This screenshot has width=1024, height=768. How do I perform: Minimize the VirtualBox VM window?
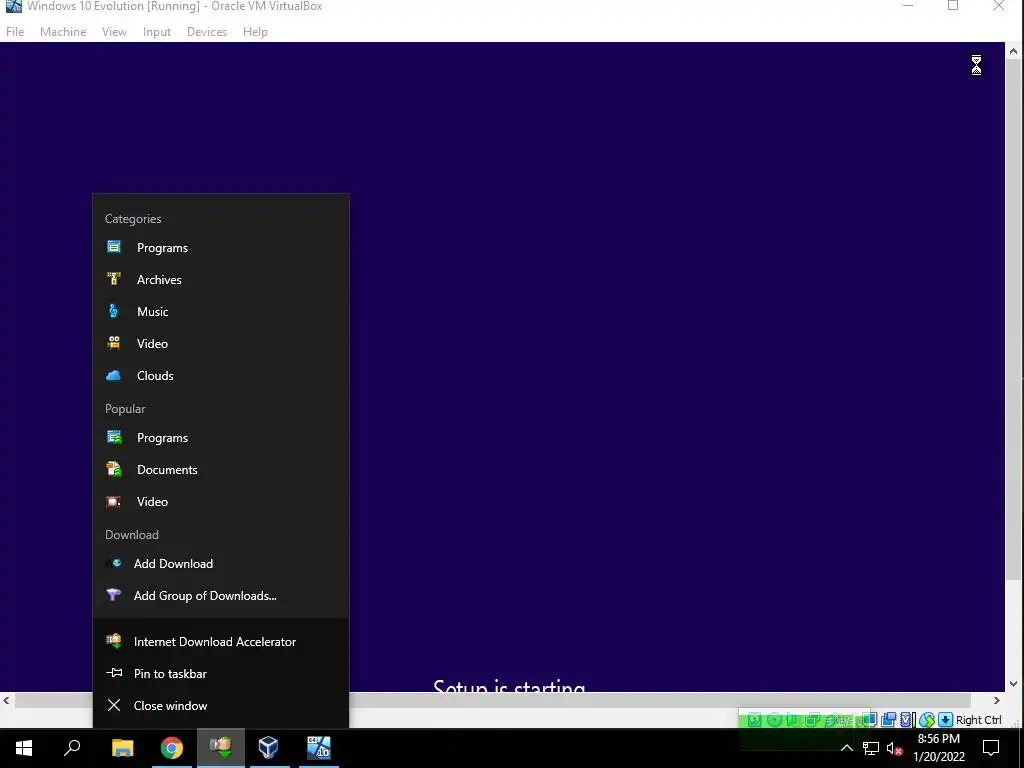click(x=908, y=6)
